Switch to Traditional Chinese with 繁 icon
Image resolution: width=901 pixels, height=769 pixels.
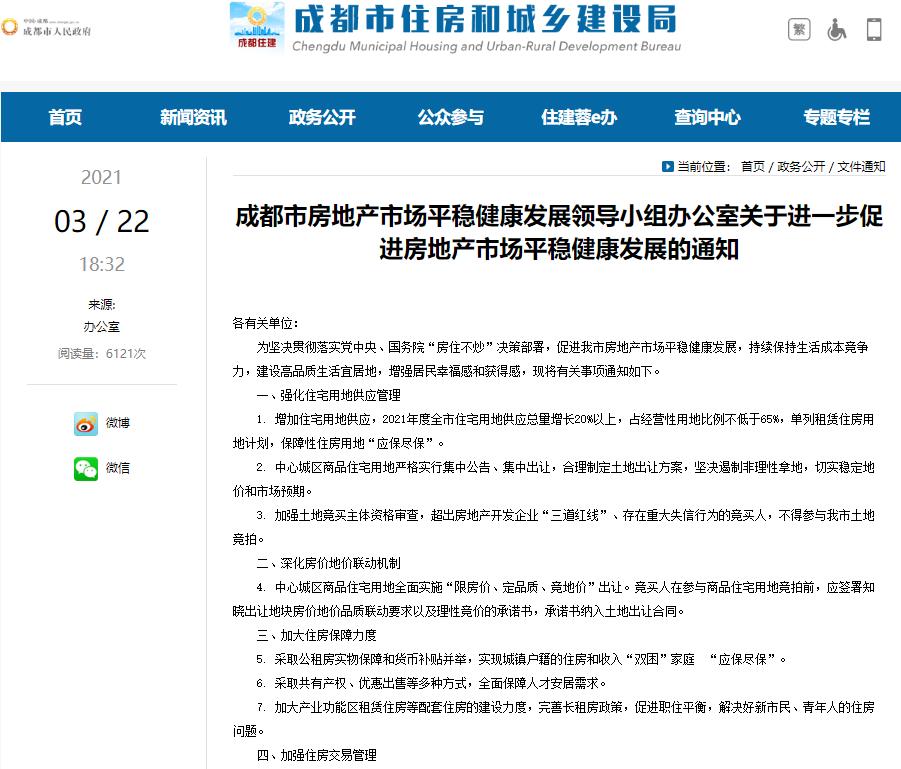coord(799,29)
